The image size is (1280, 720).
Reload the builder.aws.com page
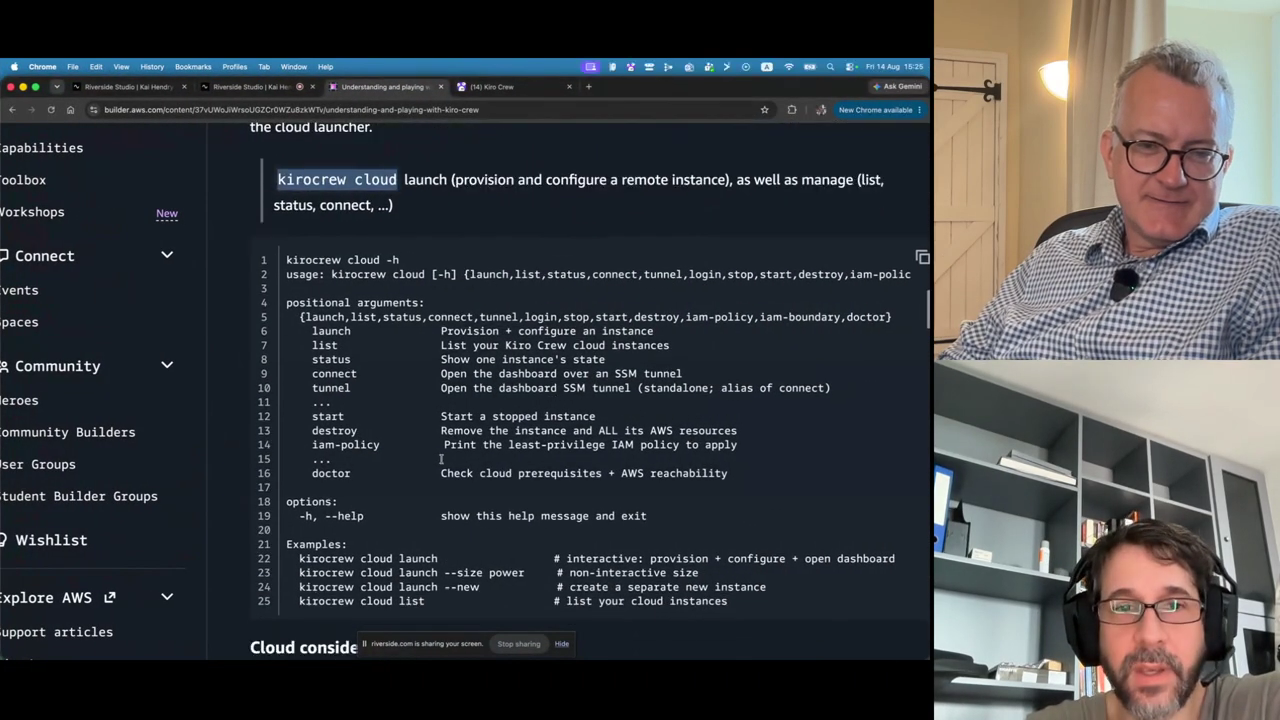[51, 110]
